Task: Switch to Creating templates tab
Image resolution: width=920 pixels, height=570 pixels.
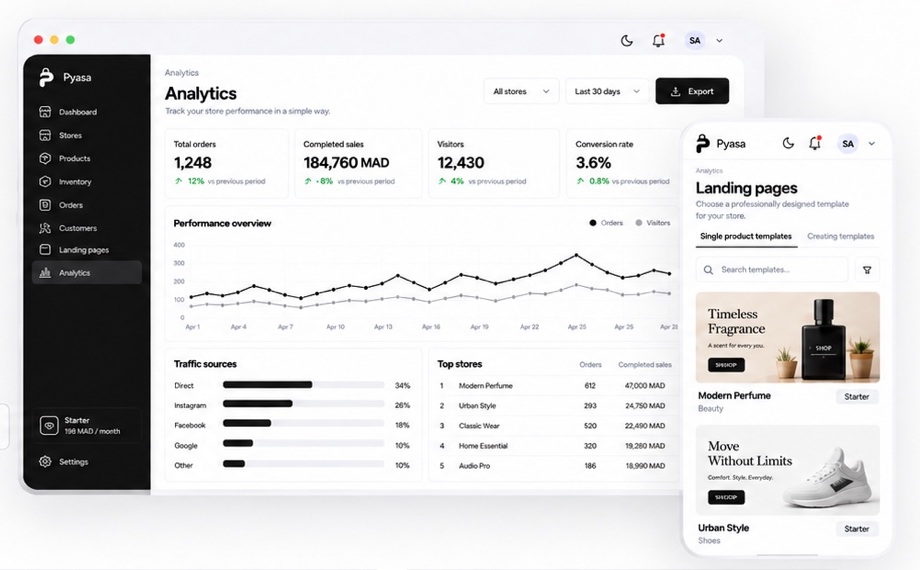Action: pyautogui.click(x=840, y=236)
